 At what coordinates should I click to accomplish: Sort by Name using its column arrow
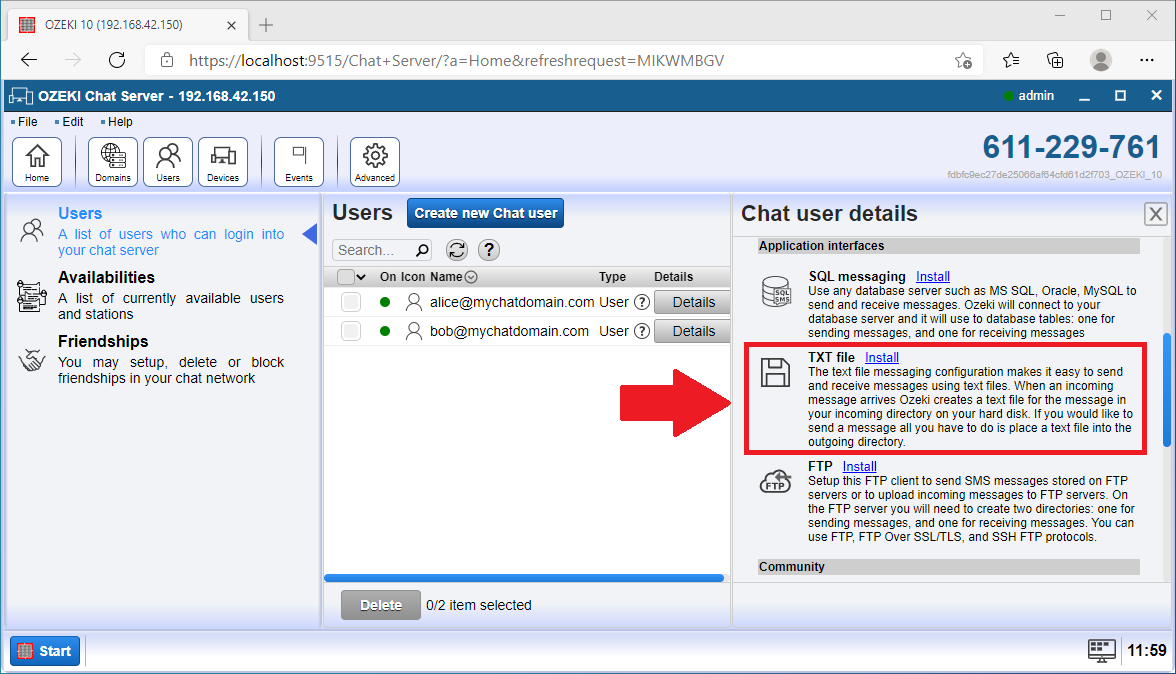(x=470, y=277)
